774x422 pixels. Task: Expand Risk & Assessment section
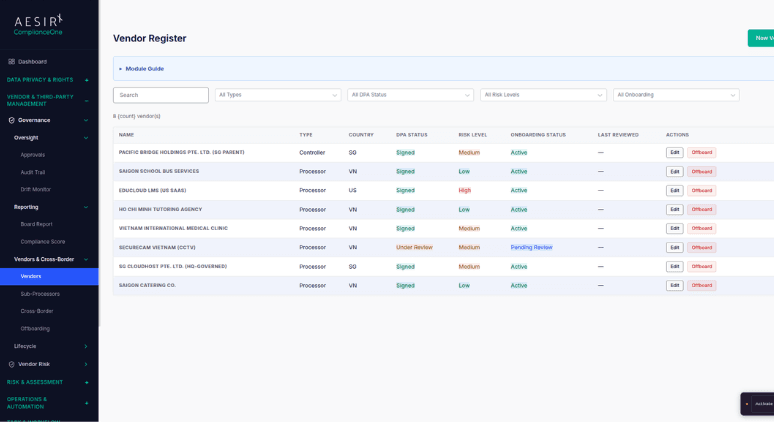tap(86, 383)
